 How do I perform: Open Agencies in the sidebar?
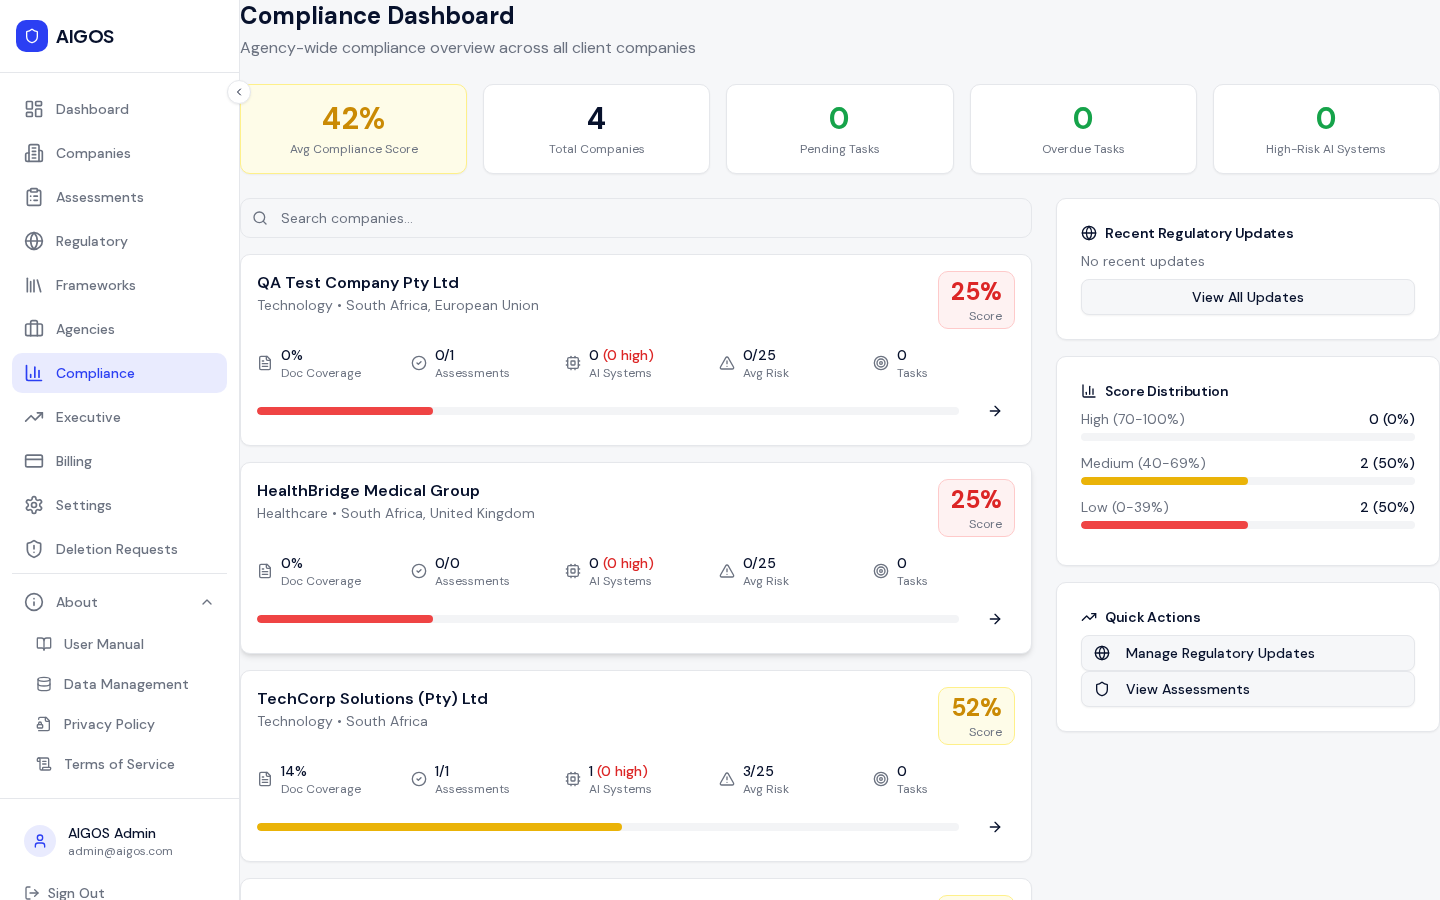[119, 329]
